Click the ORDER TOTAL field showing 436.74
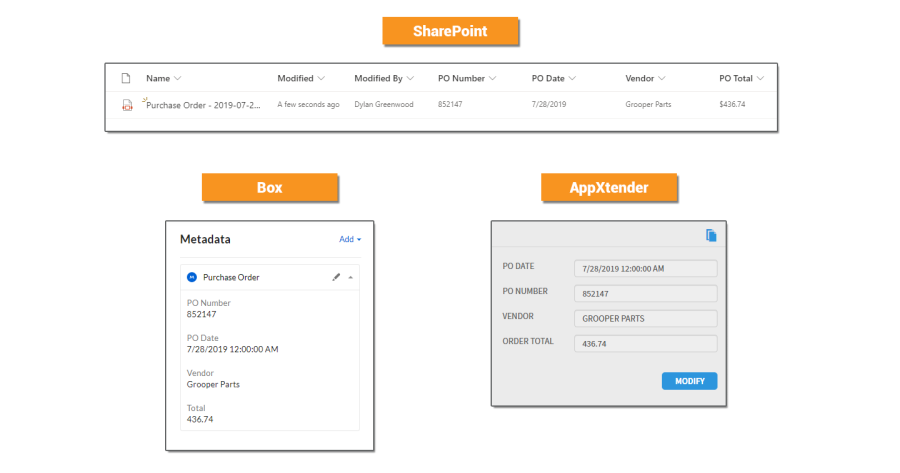This screenshot has height=473, width=900. (646, 344)
